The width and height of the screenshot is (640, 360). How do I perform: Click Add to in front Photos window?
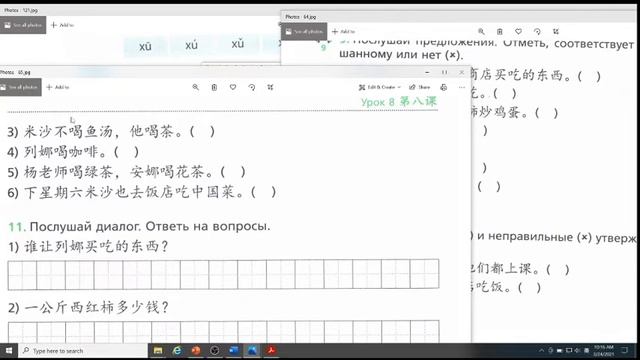(58, 87)
